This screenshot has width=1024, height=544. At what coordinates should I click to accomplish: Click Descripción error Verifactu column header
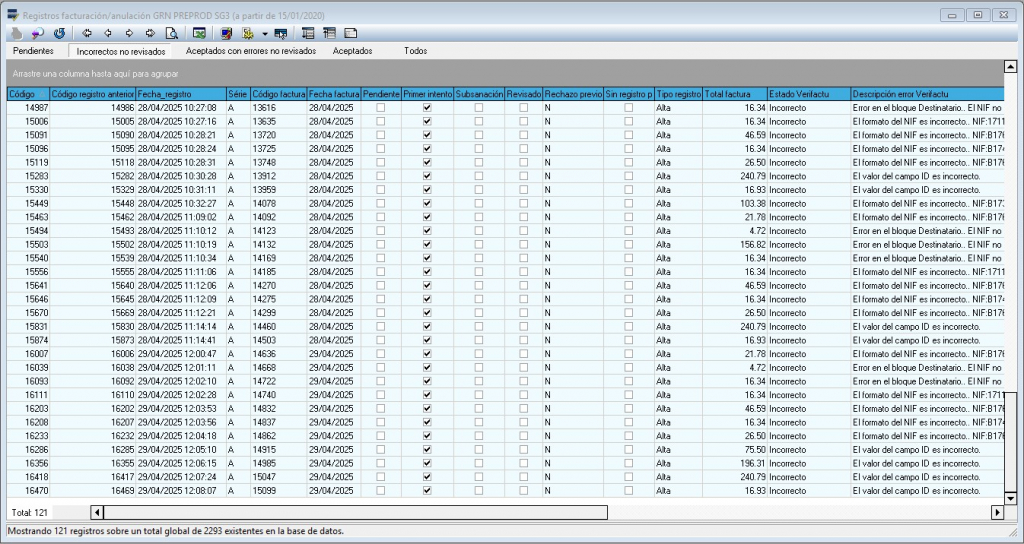tap(927, 95)
